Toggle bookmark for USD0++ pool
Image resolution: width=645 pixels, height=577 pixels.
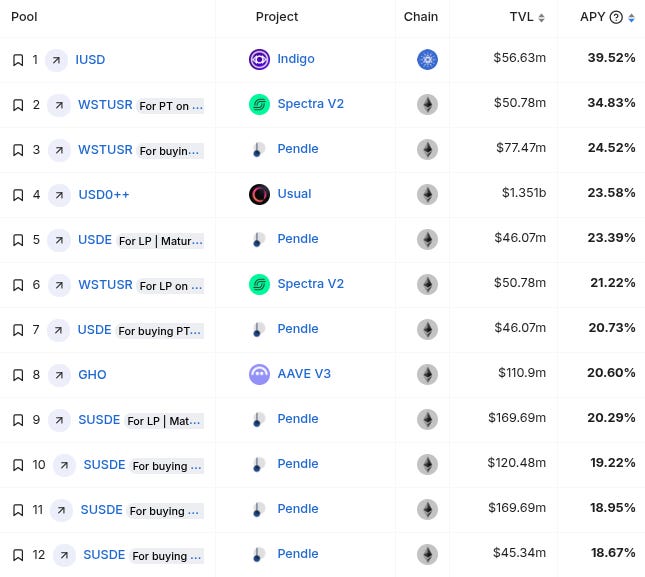coord(18,195)
